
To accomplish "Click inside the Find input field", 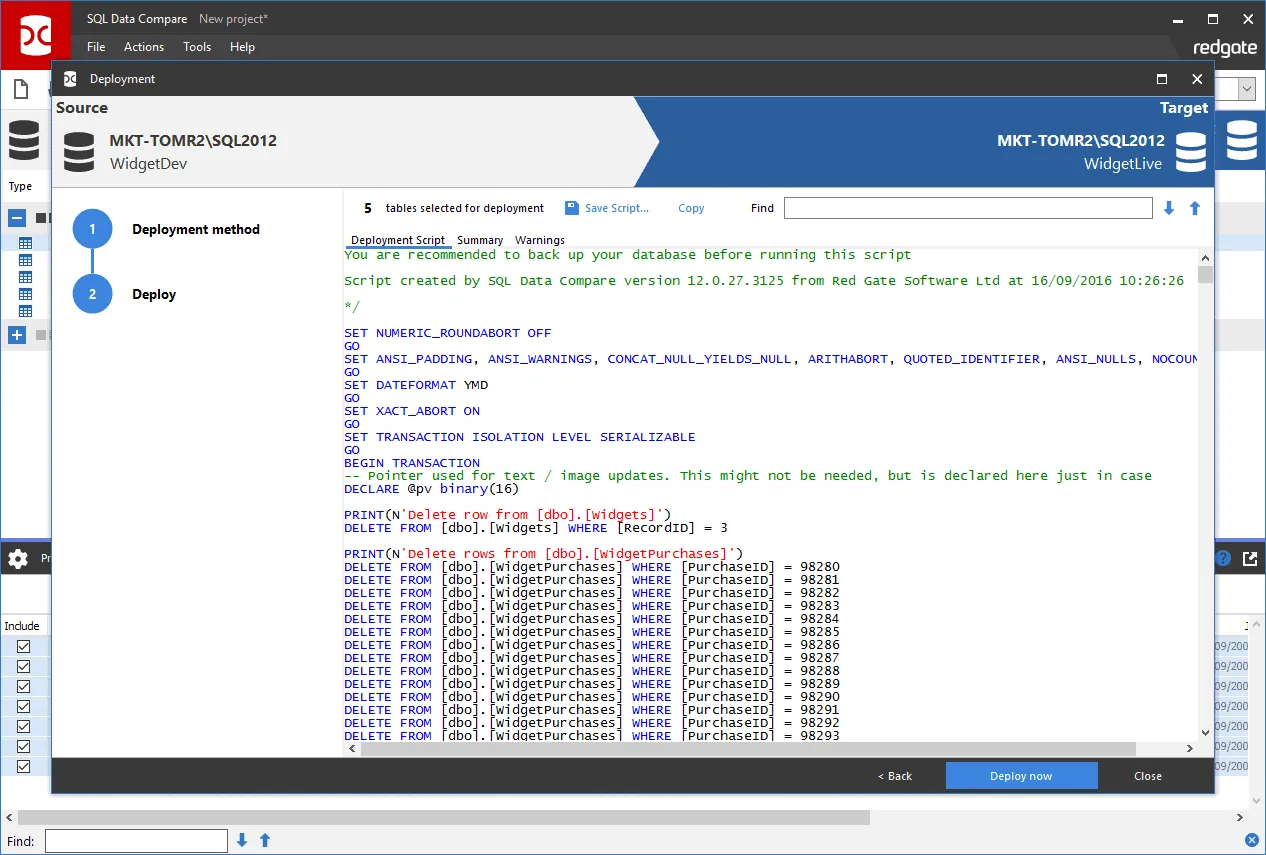I will [x=966, y=208].
